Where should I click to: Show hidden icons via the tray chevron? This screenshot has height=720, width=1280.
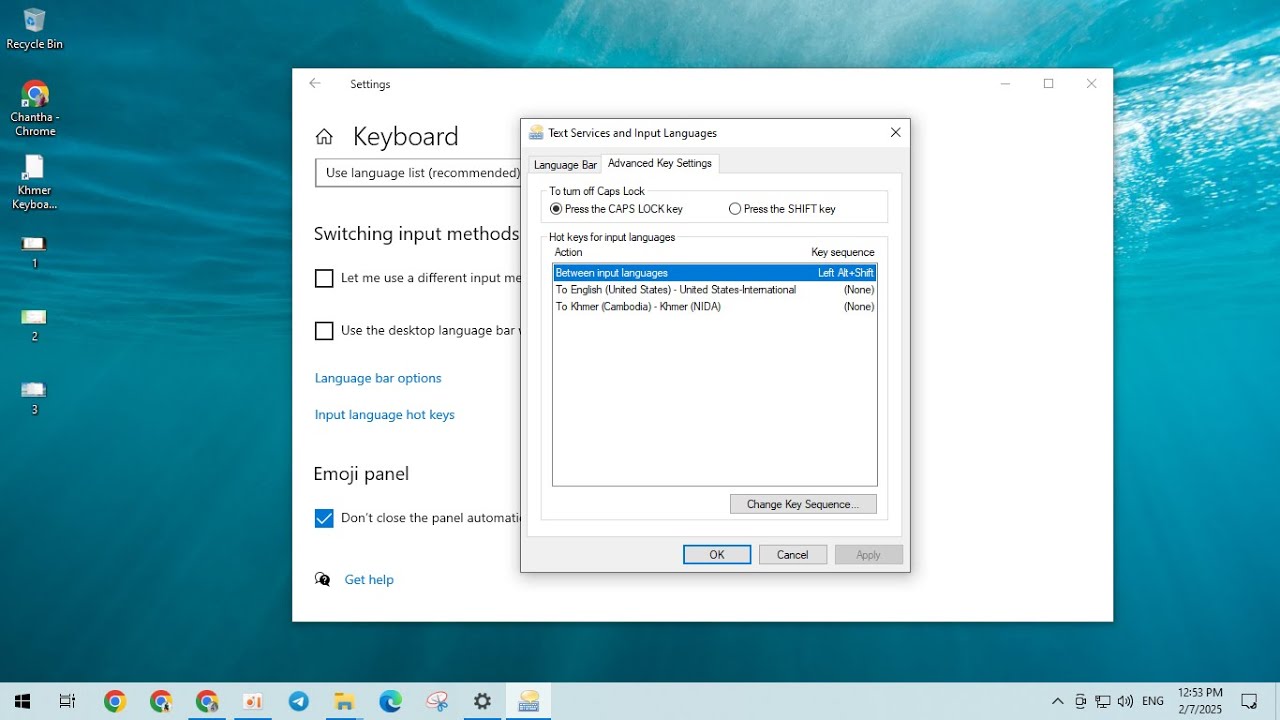point(1058,701)
